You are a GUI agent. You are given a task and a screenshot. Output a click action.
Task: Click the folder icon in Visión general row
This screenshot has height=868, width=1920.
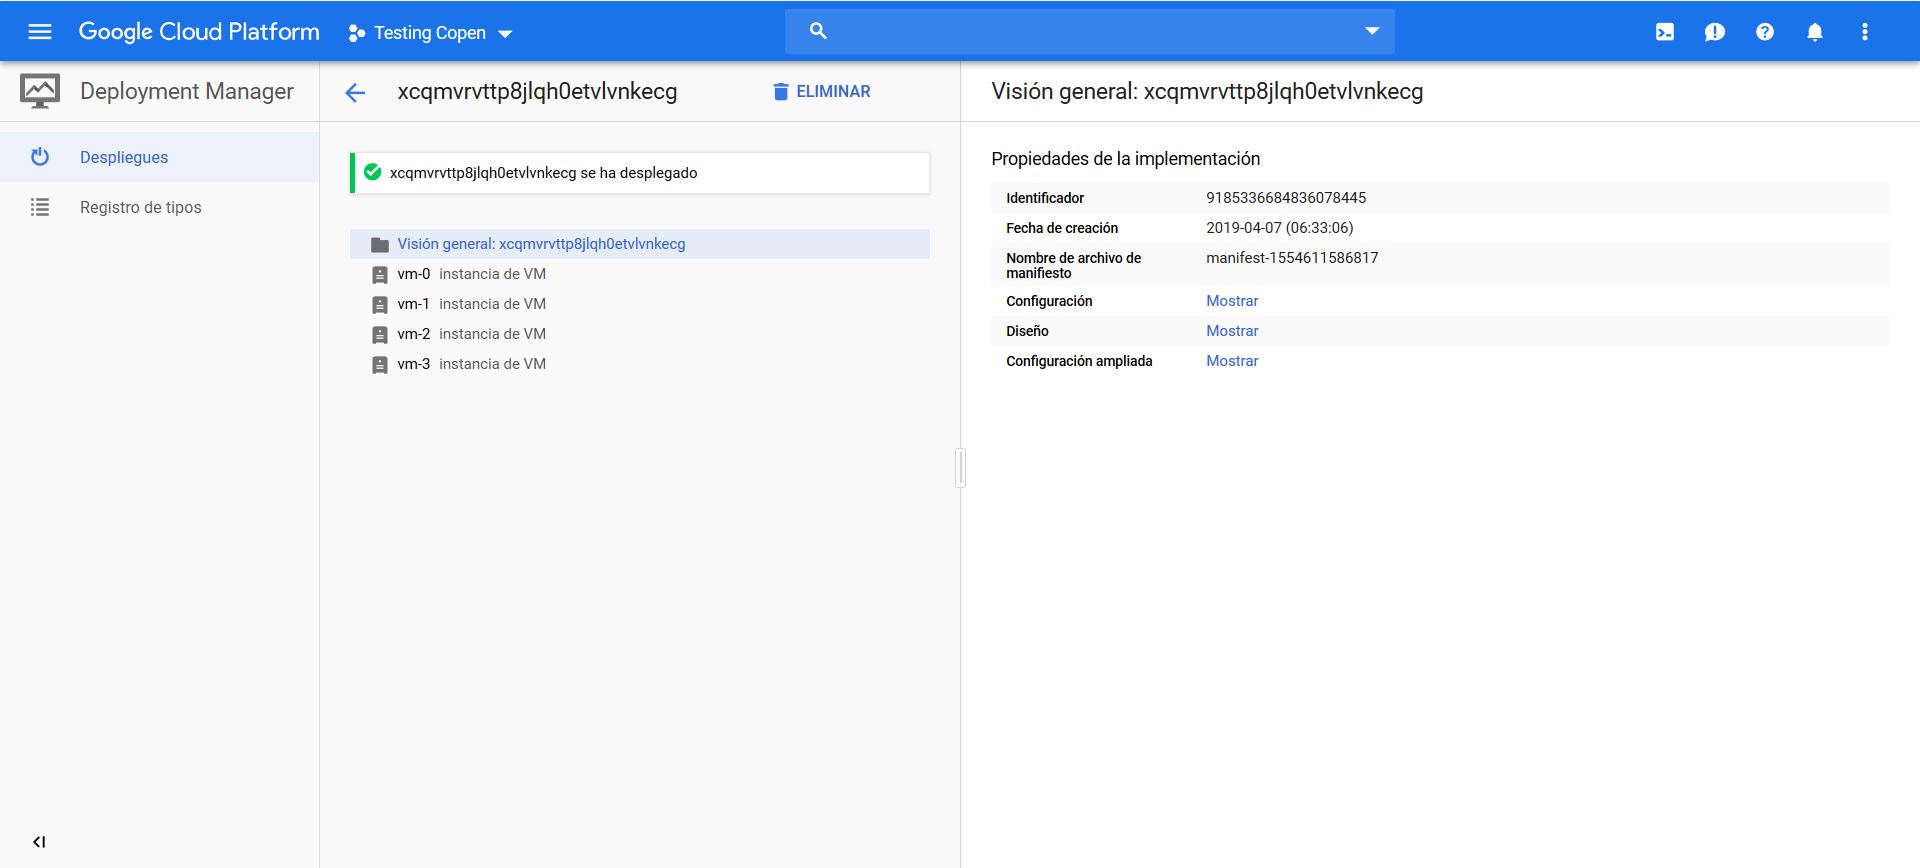pos(380,245)
